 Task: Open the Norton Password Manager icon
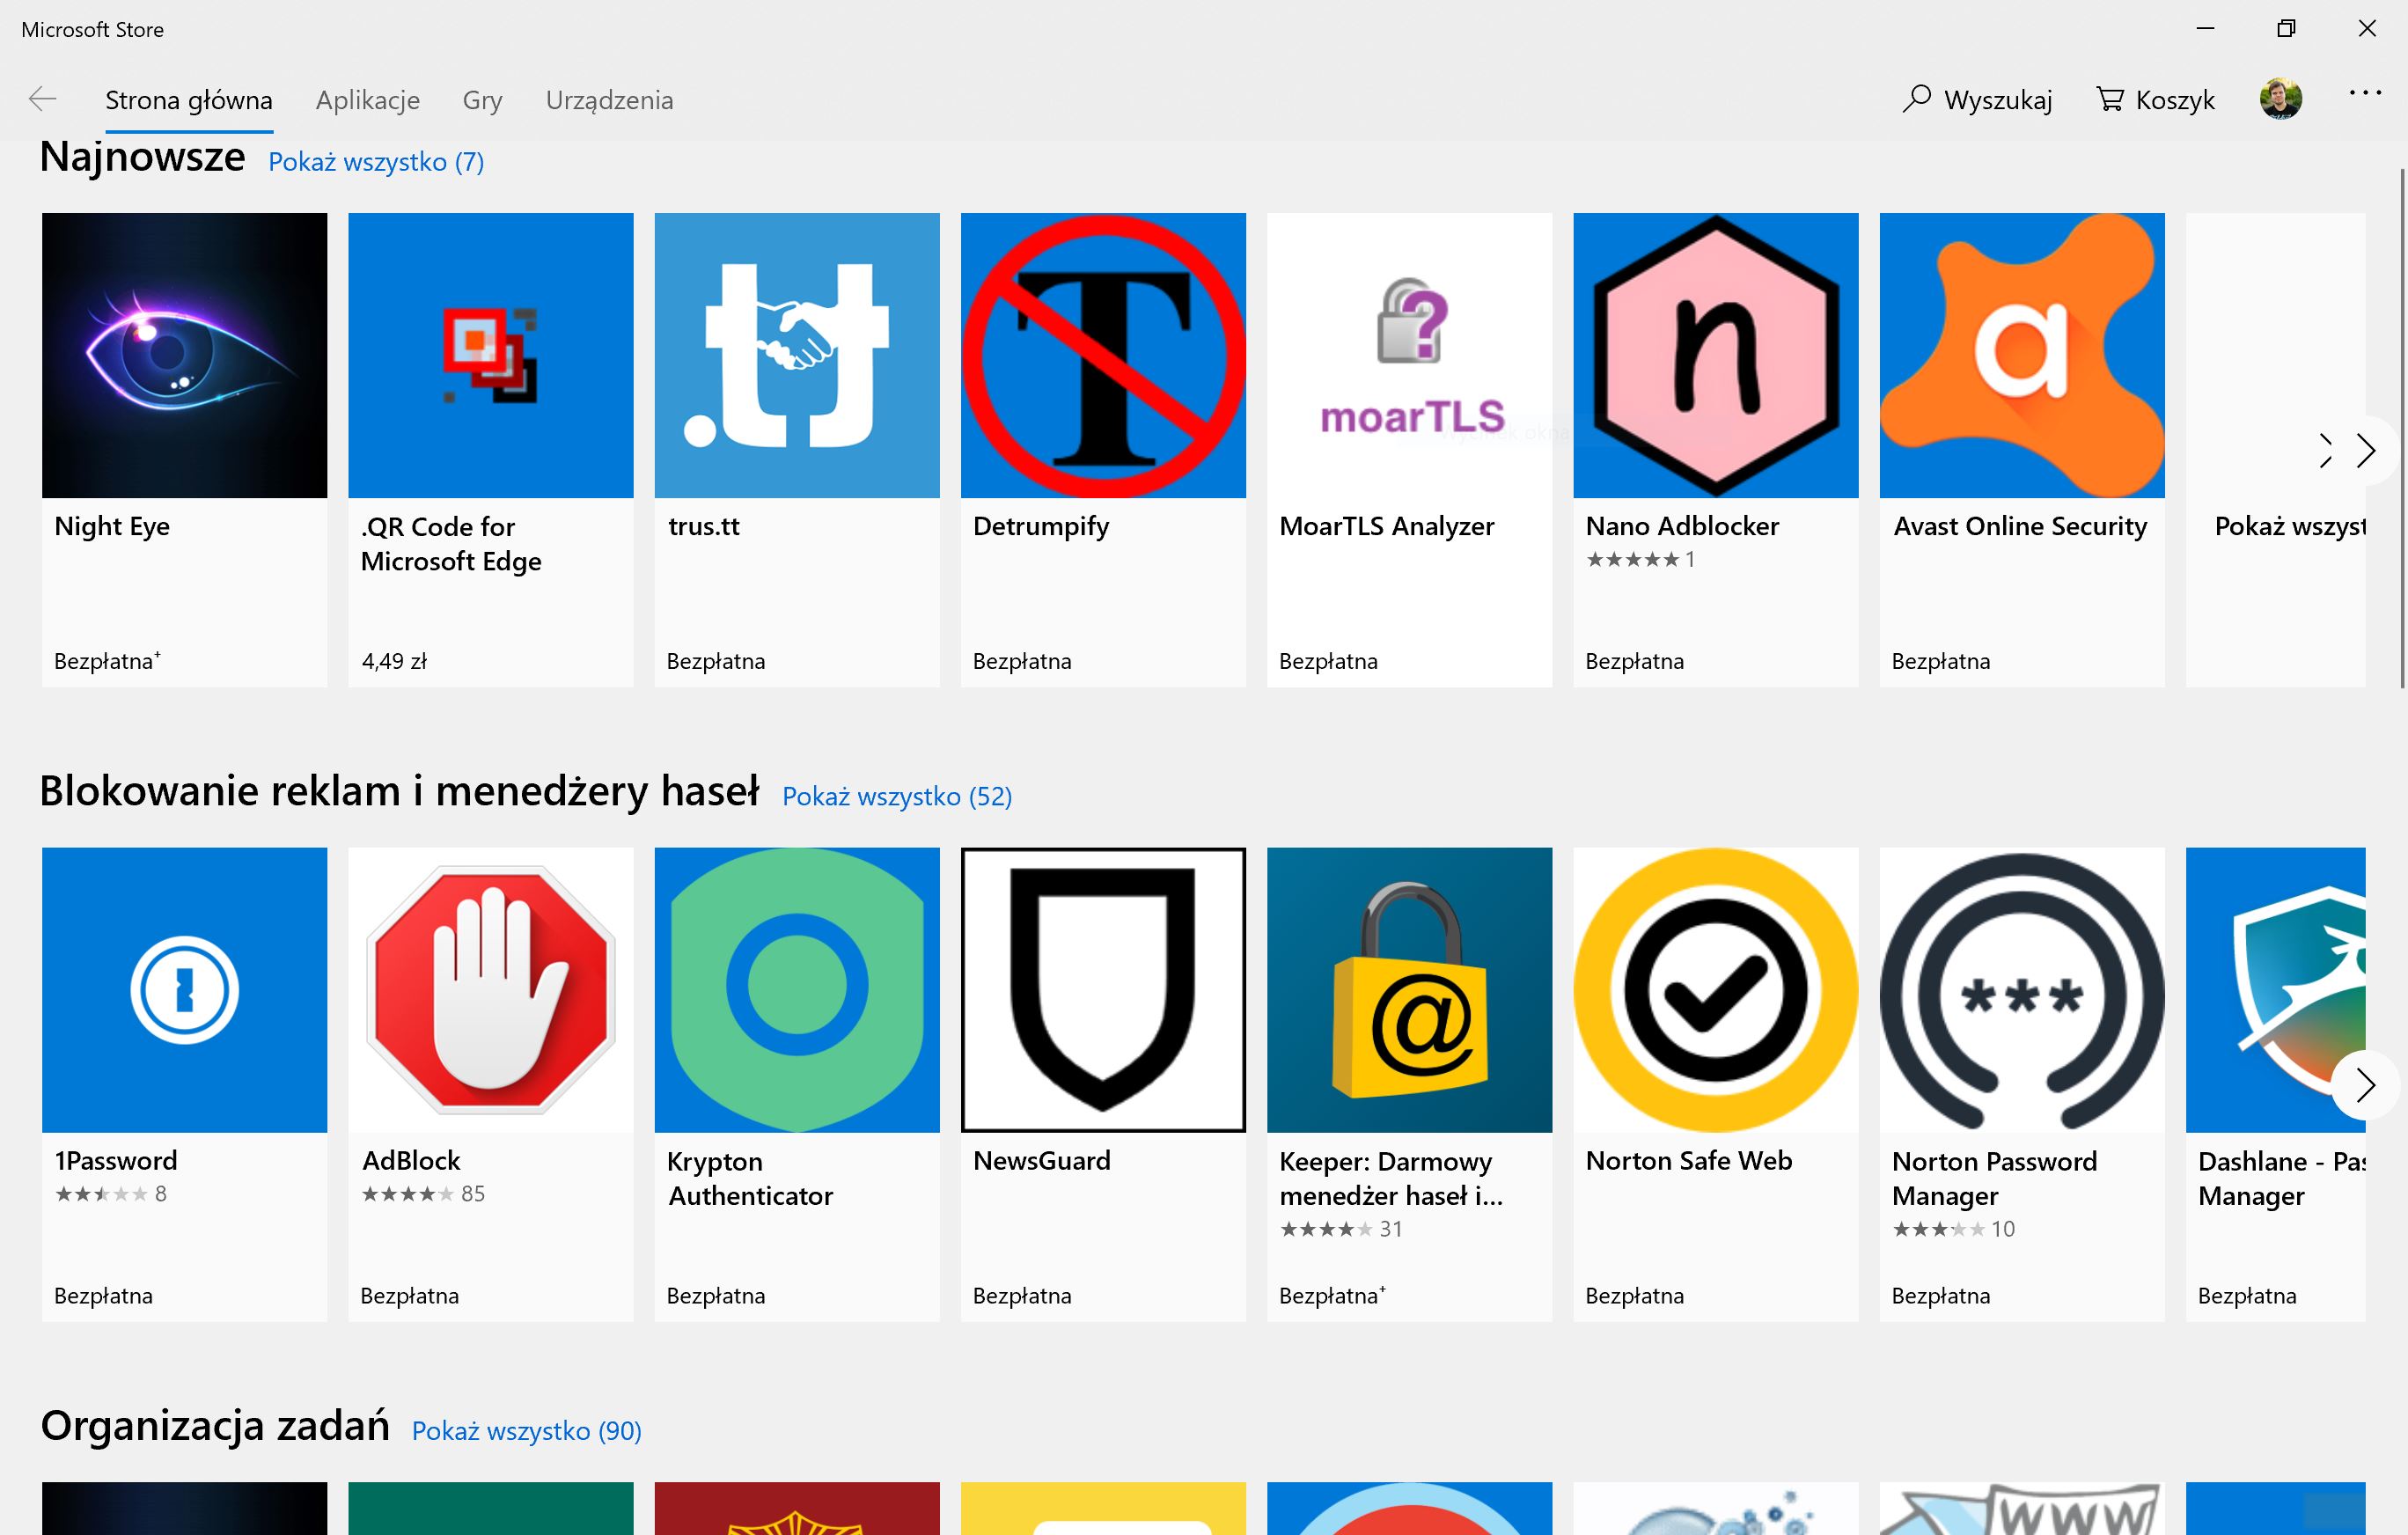click(x=2022, y=990)
